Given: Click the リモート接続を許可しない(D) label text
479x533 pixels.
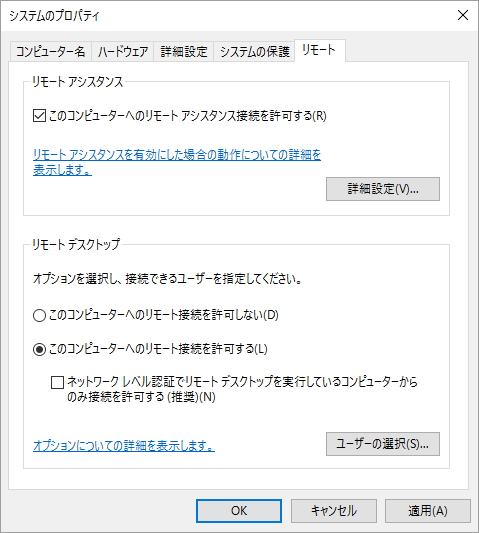Looking at the screenshot, I should click(211, 315).
